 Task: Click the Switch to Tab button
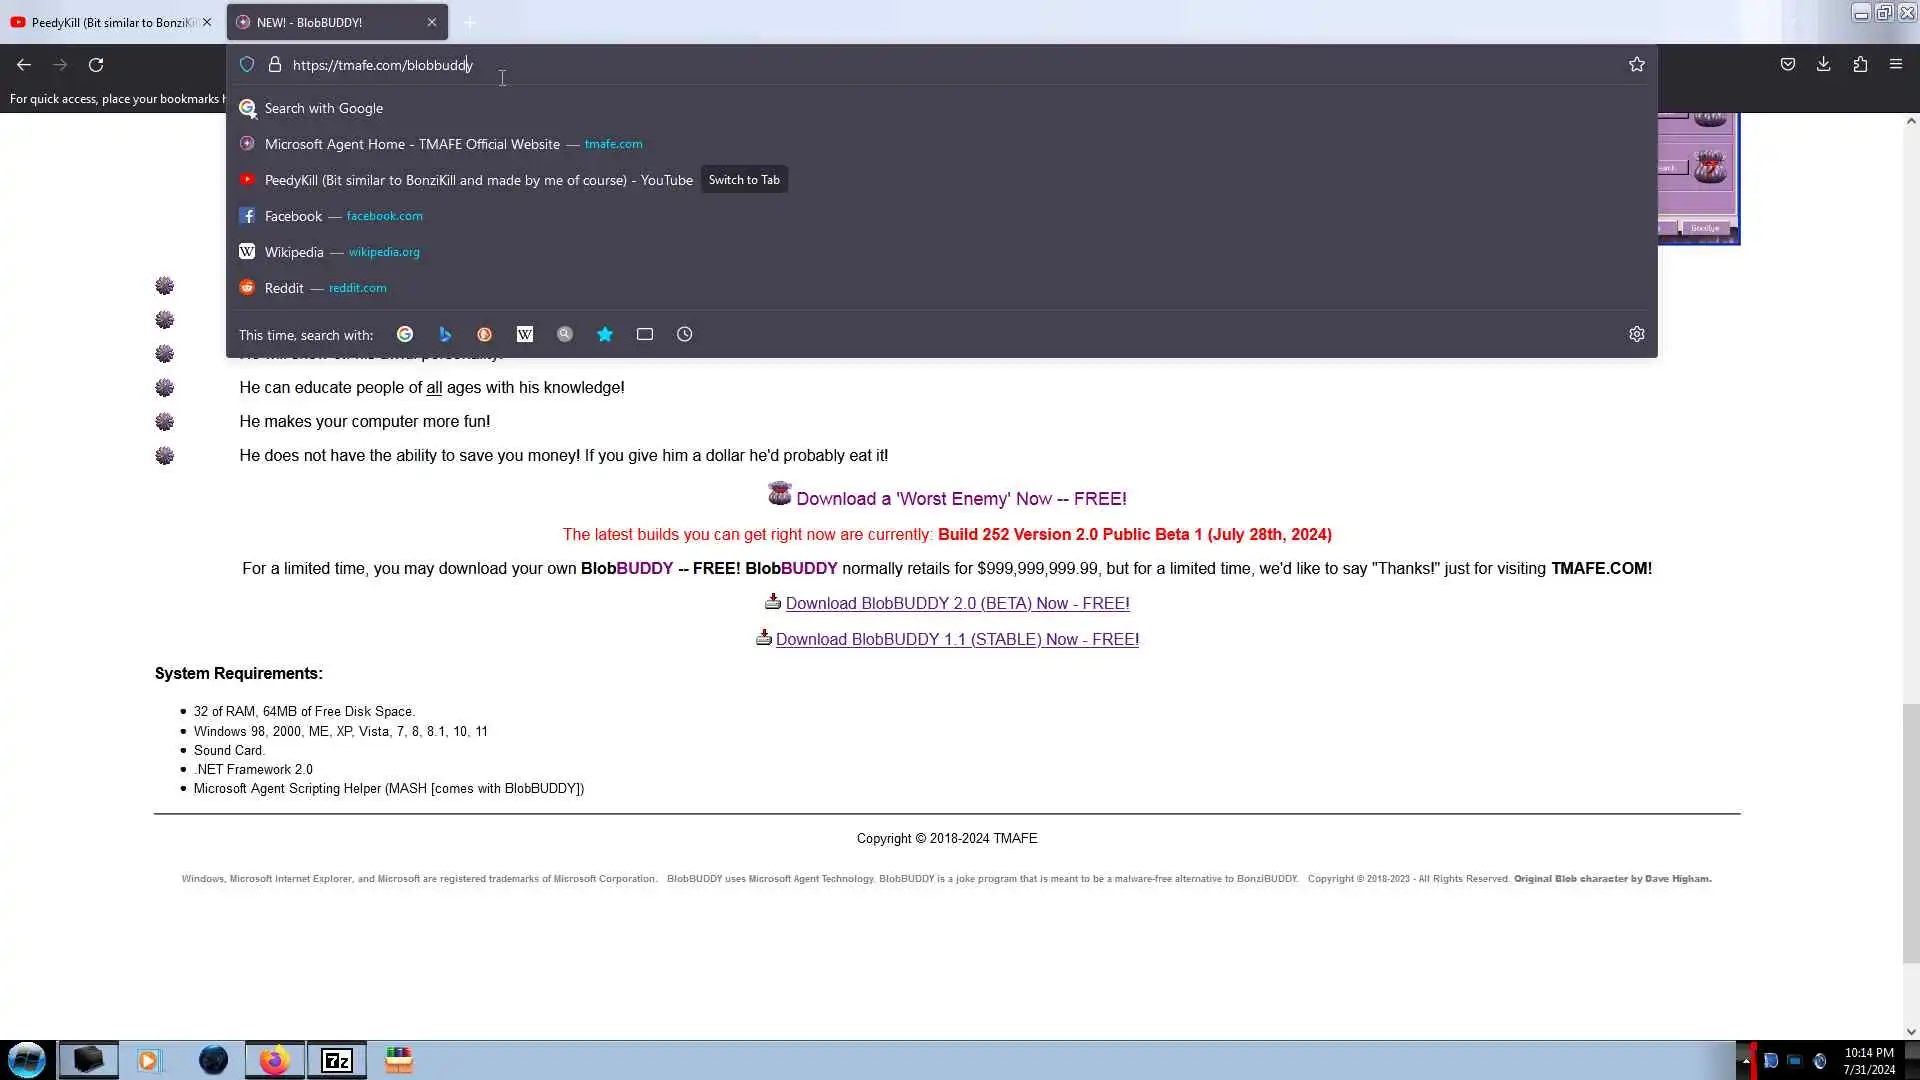pyautogui.click(x=744, y=180)
